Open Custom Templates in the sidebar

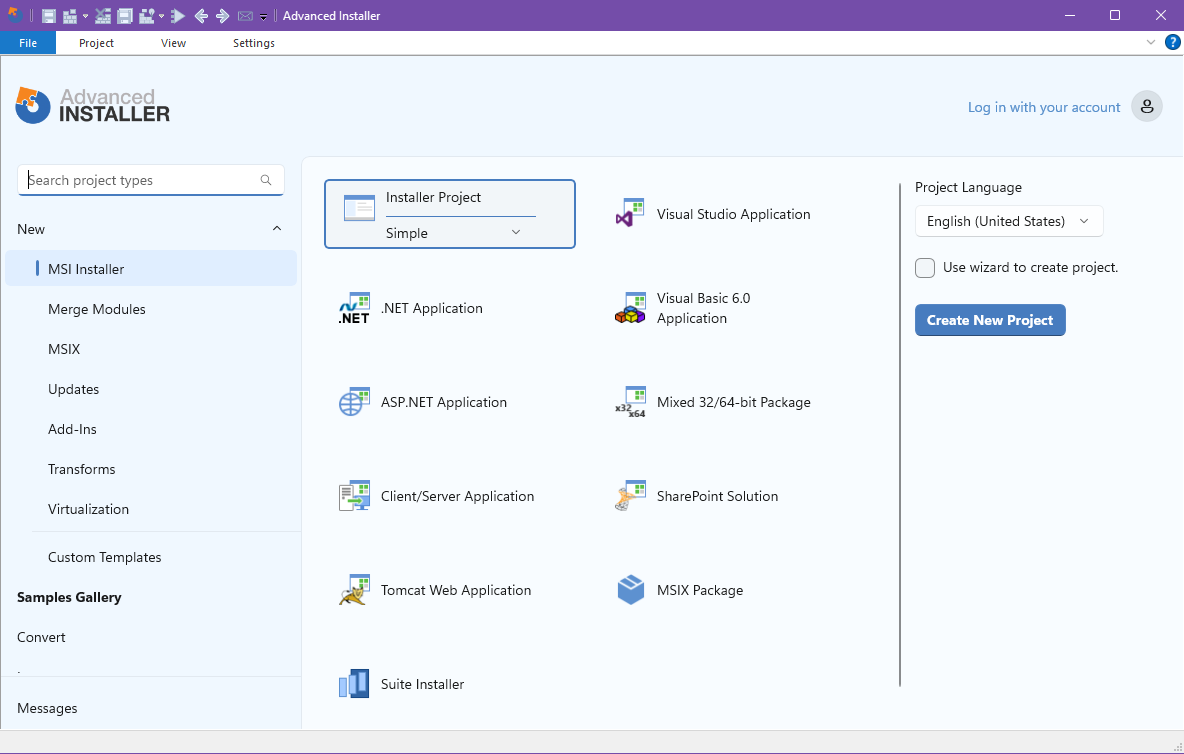[104, 558]
